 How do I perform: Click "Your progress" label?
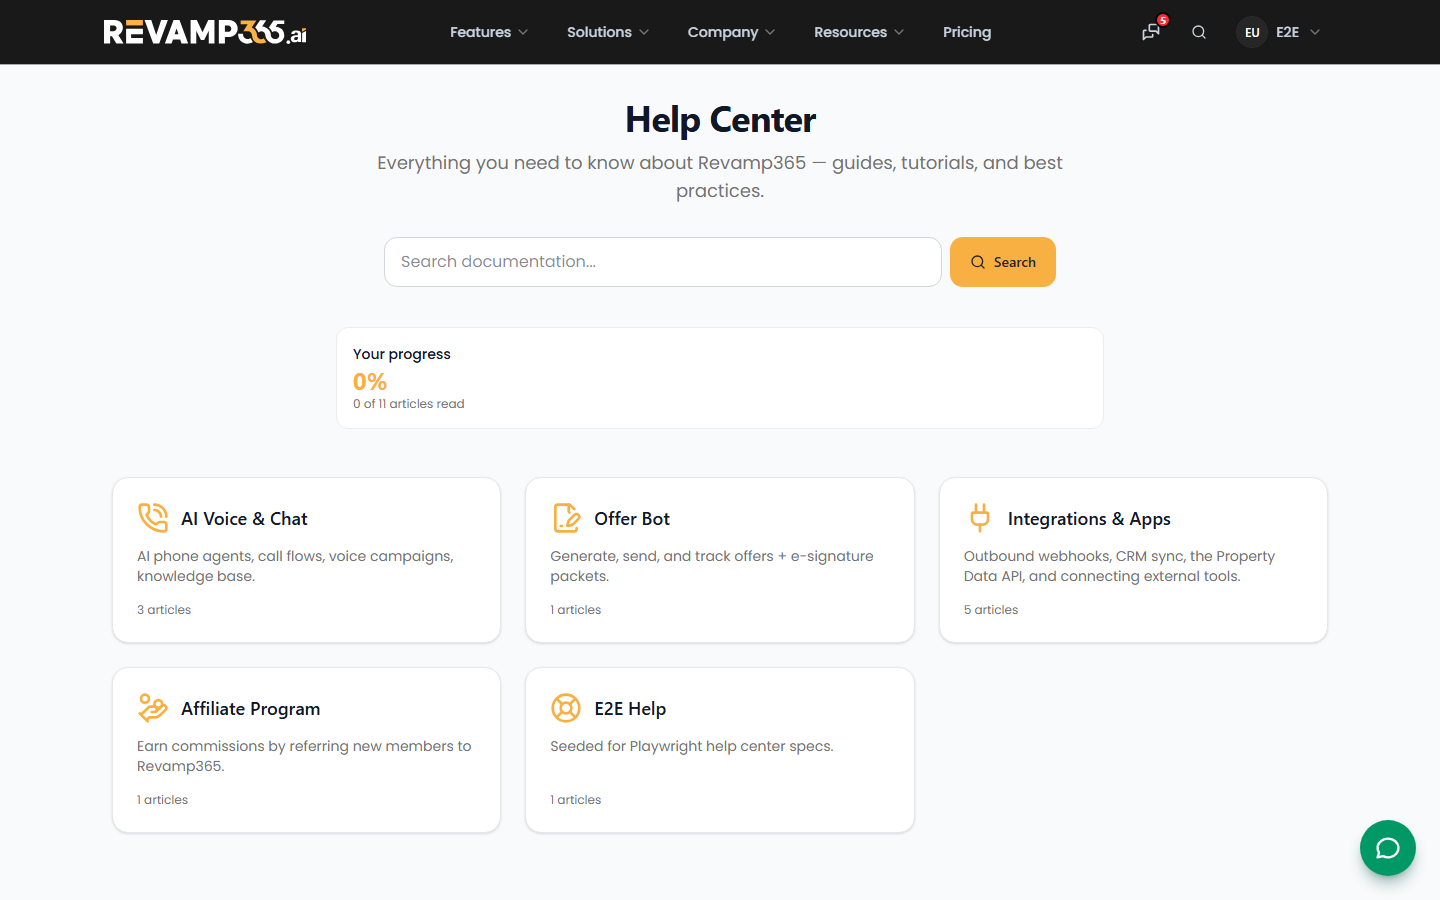click(x=402, y=354)
